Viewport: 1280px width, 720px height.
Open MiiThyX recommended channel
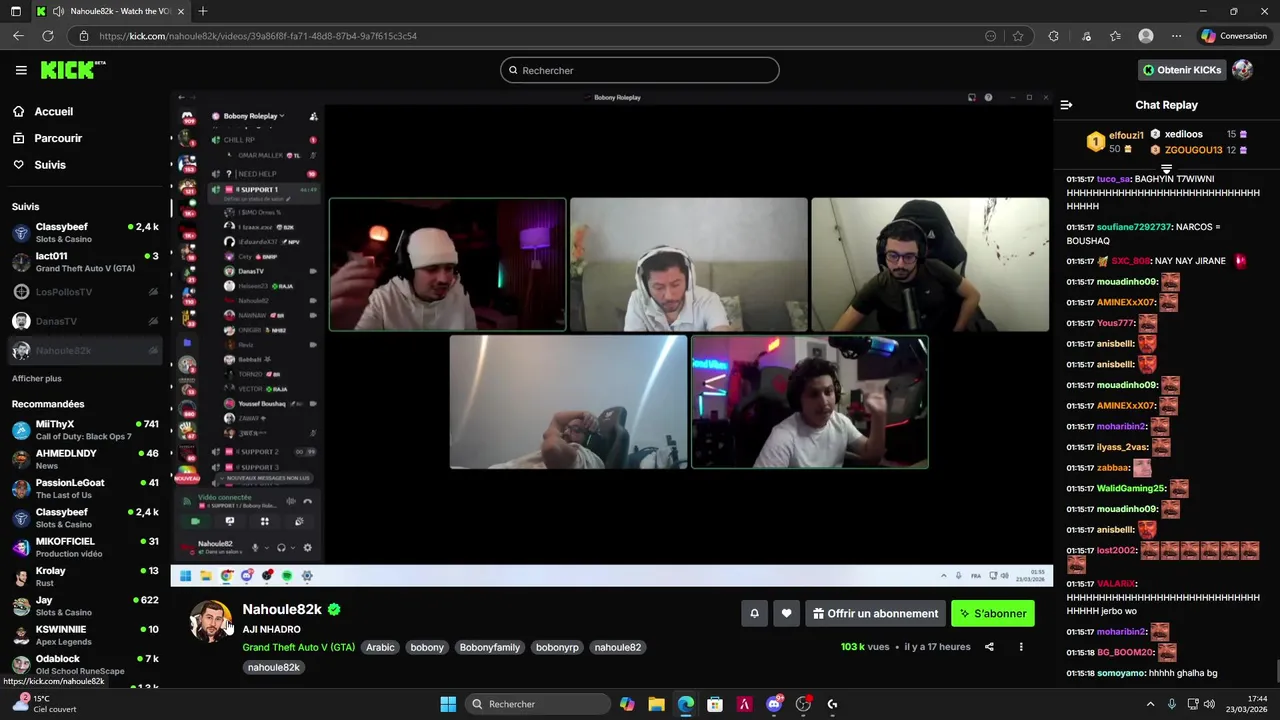[x=85, y=430]
